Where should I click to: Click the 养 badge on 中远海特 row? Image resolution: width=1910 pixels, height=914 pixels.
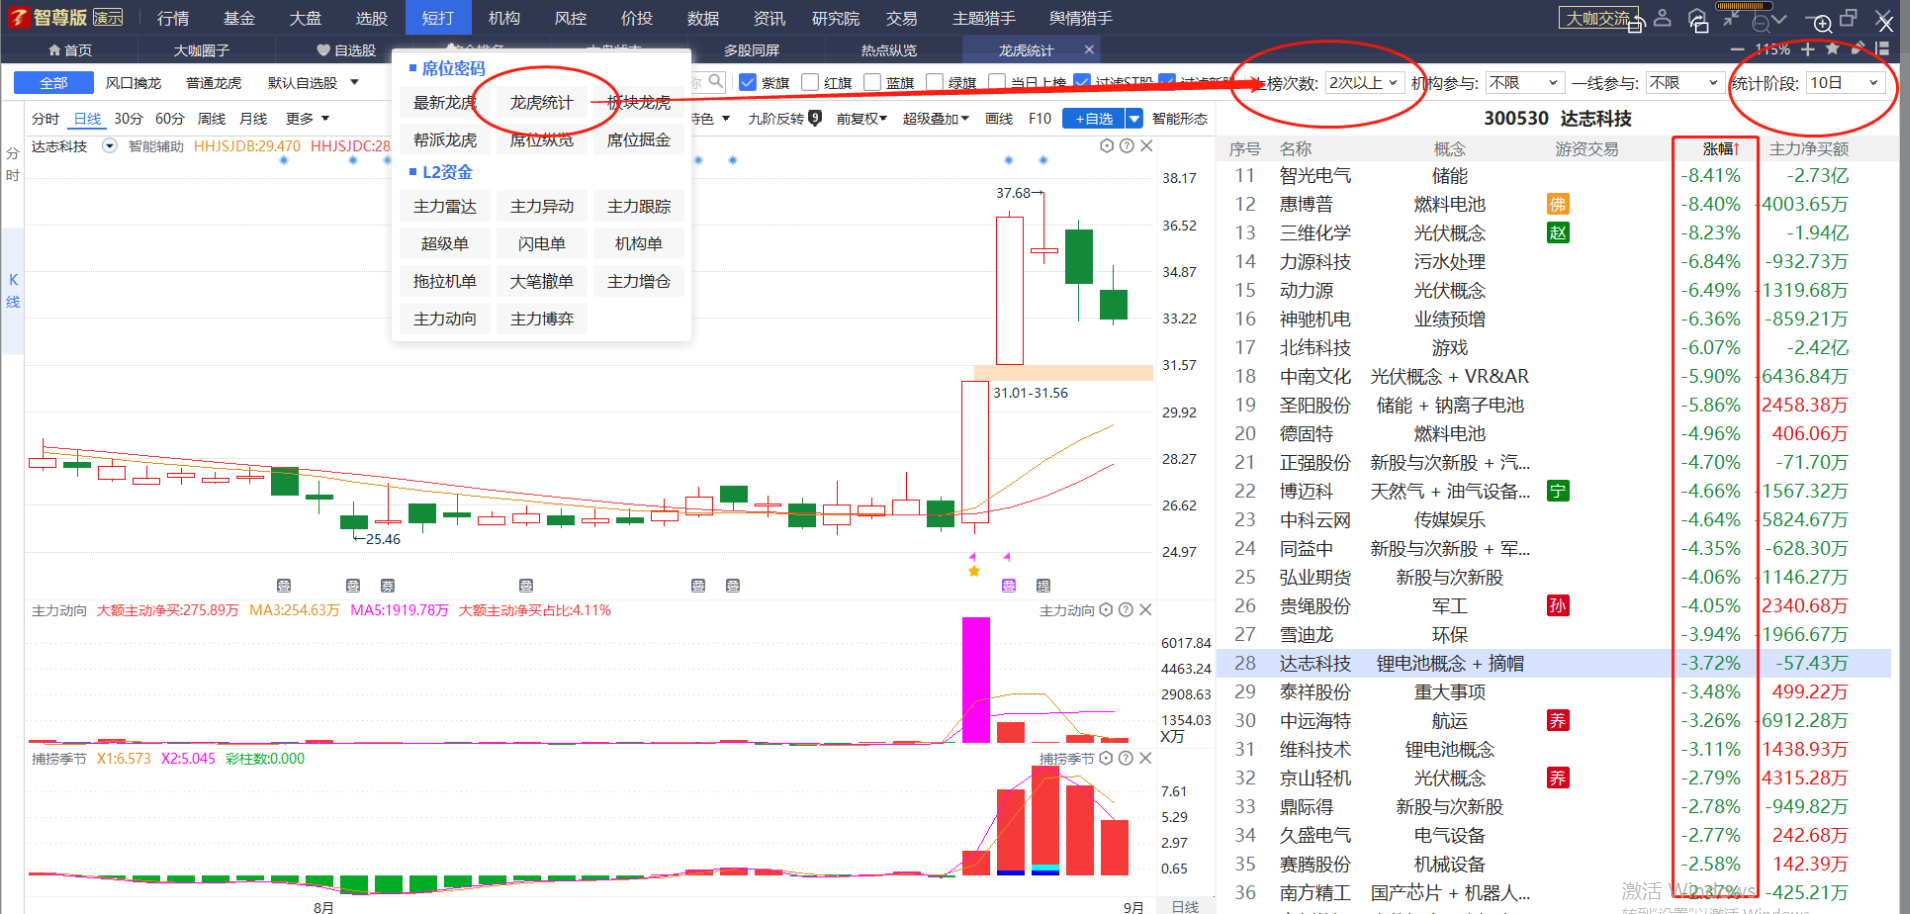(1558, 720)
